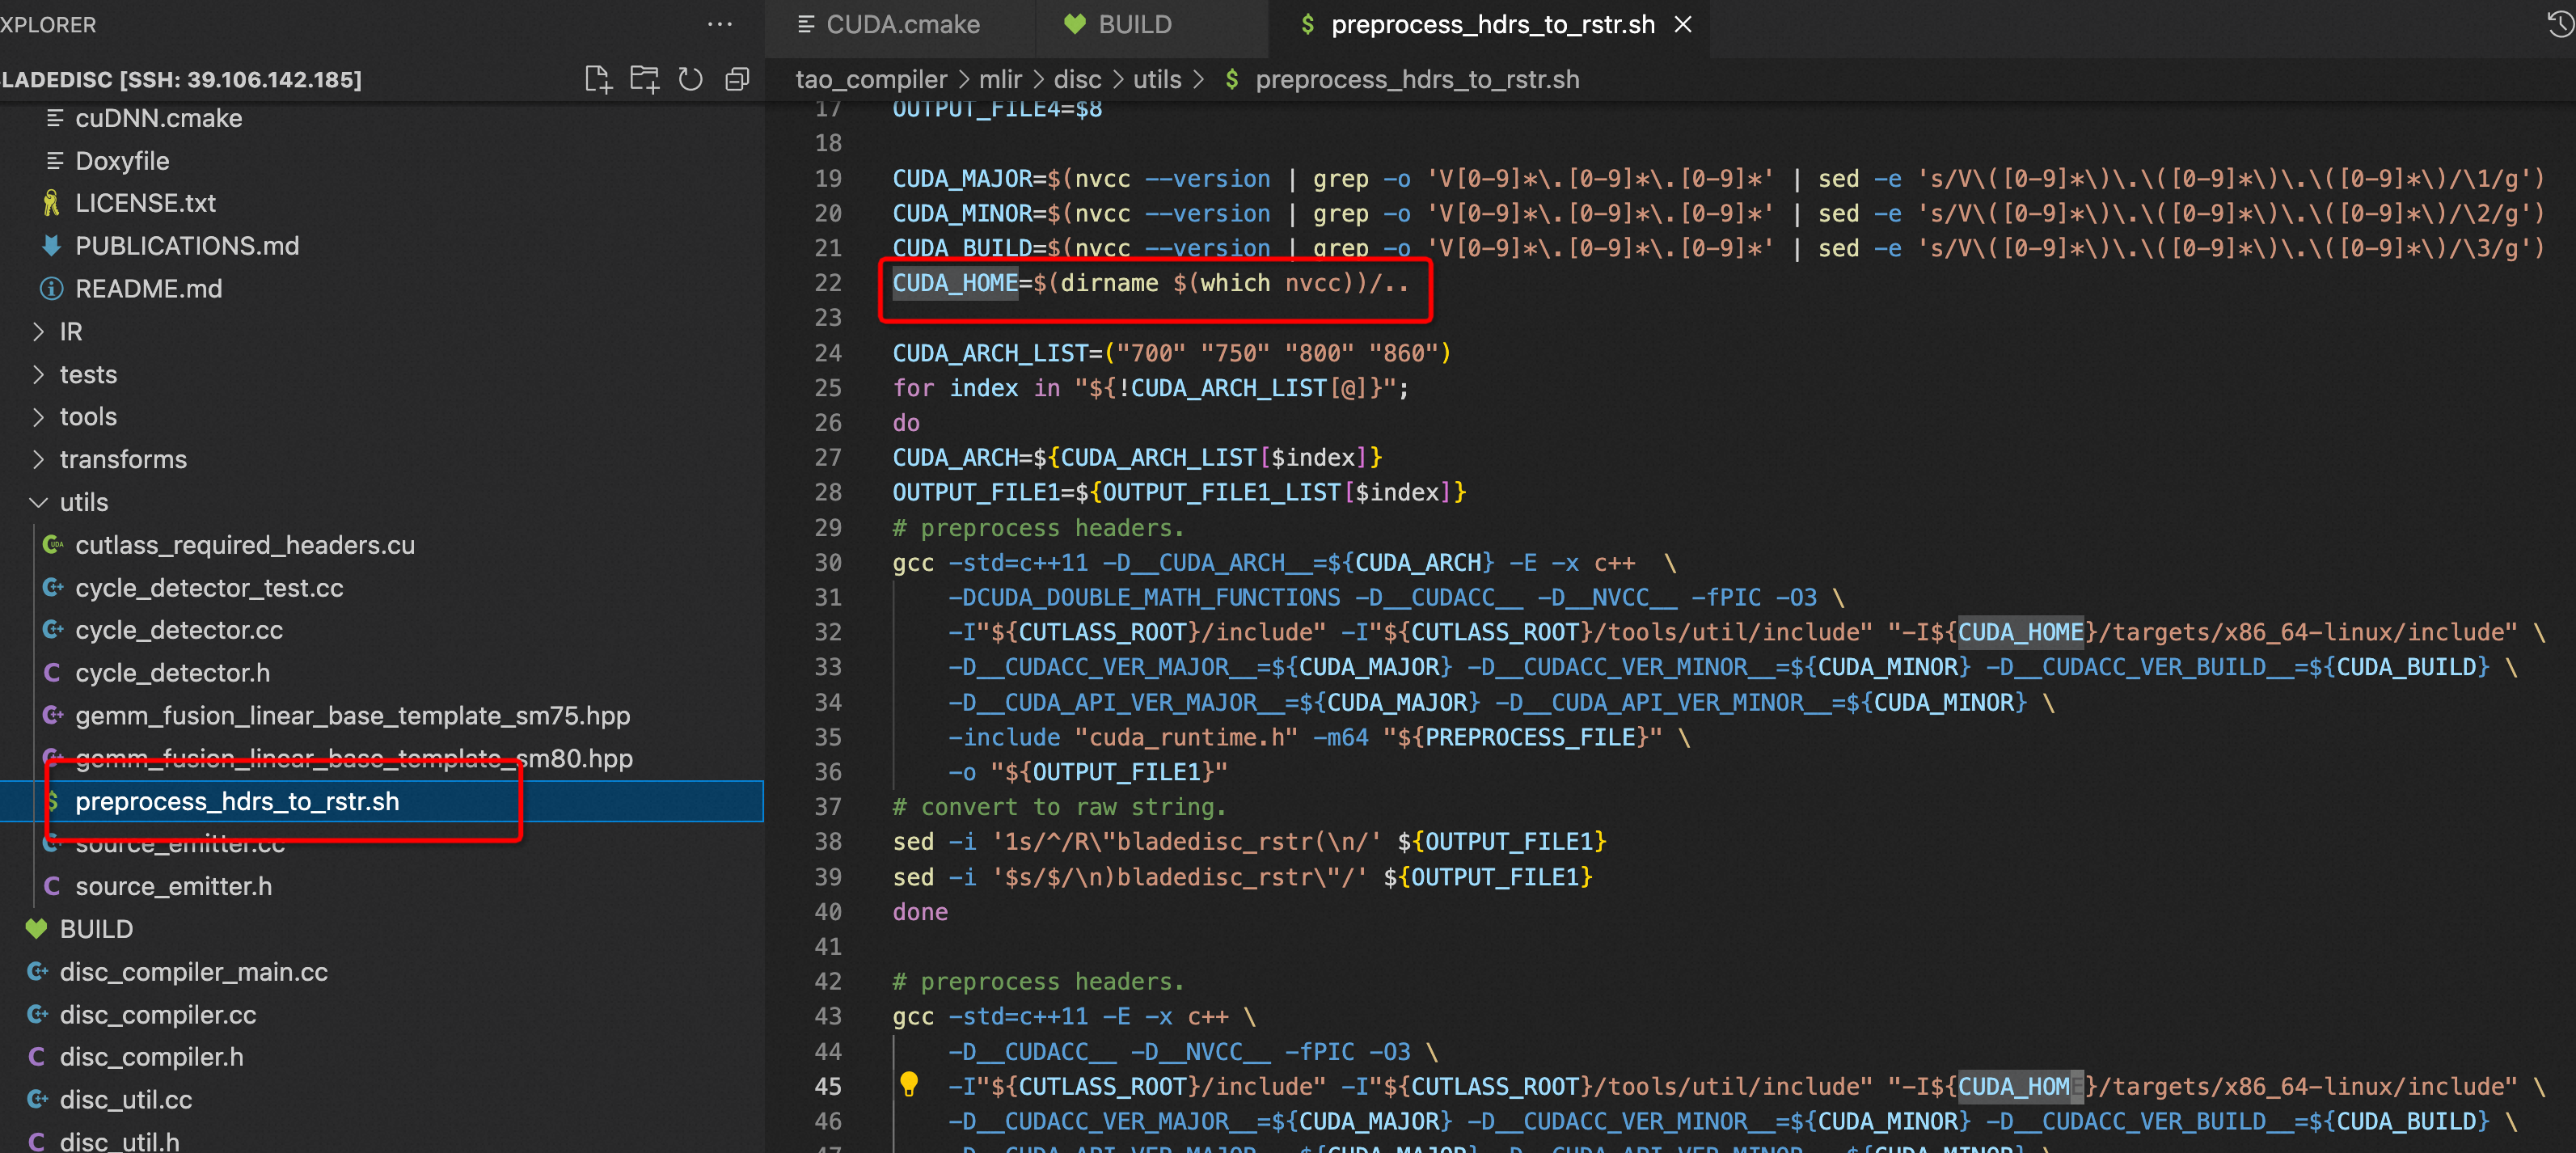Click the New File icon in Explorer
Screen dimensions: 2576x1153
click(597, 79)
